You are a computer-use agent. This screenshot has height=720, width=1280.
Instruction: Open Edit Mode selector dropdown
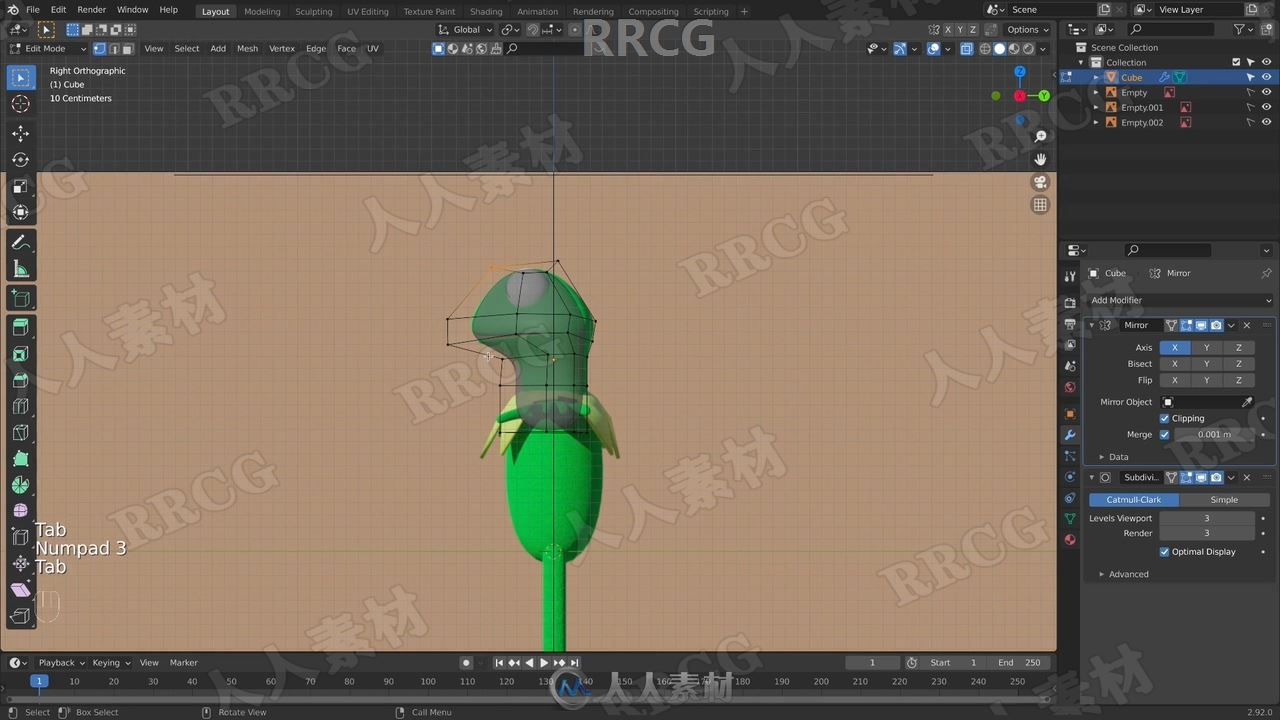point(46,48)
